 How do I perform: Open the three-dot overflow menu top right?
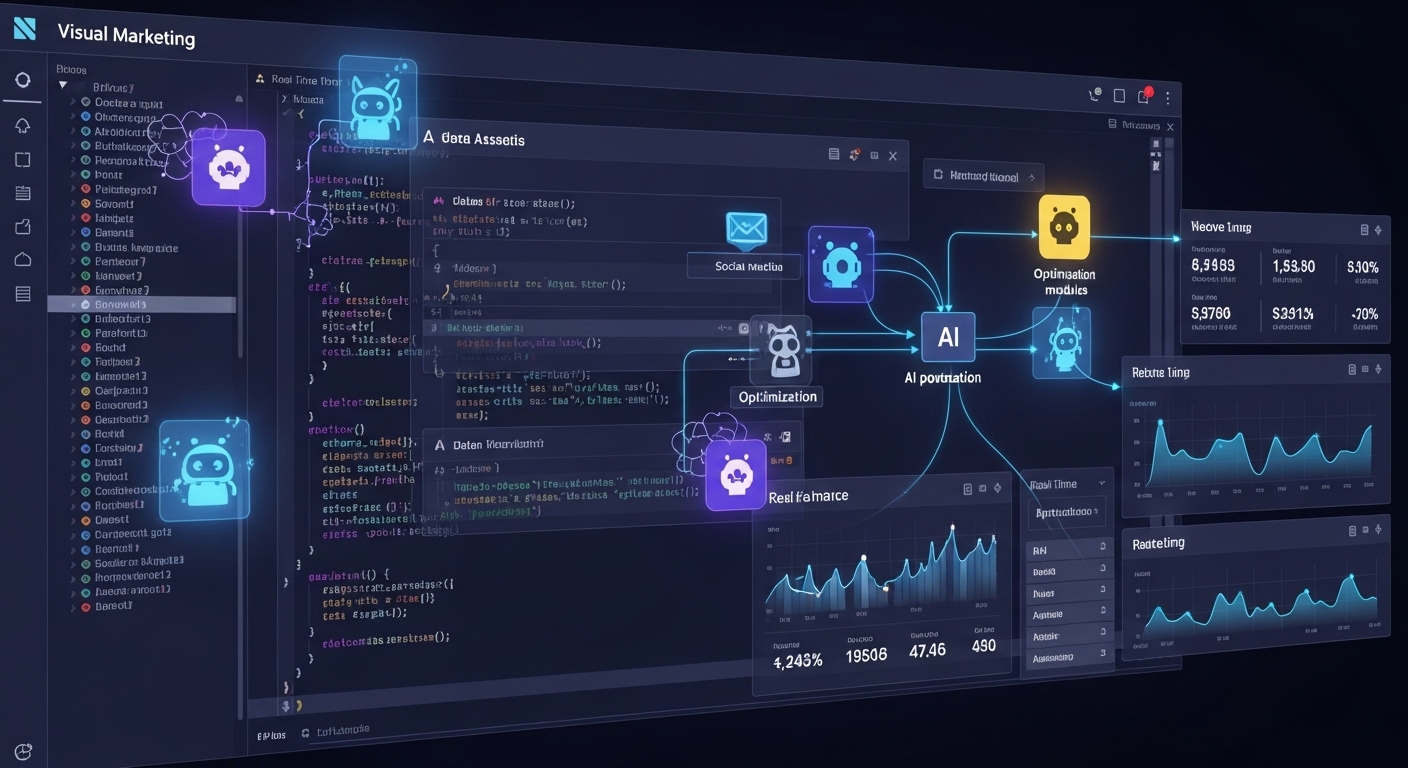click(1168, 95)
